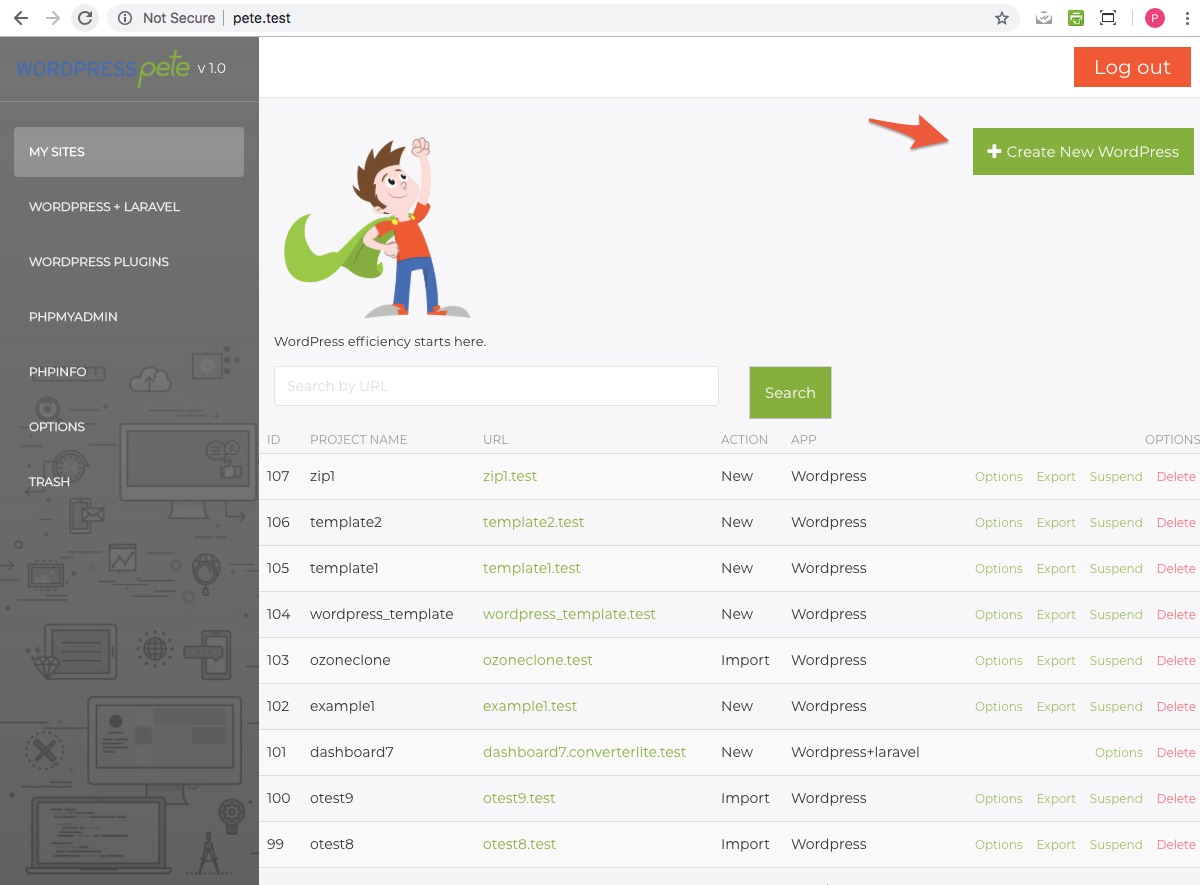This screenshot has width=1200, height=885.
Task: Click the PROJECT NAME column header
Action: point(359,439)
